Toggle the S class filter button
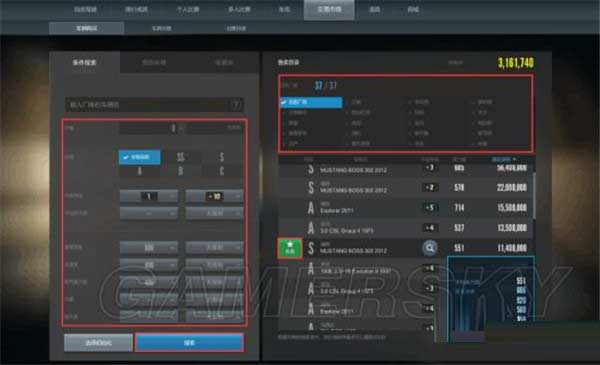 [x=222, y=157]
